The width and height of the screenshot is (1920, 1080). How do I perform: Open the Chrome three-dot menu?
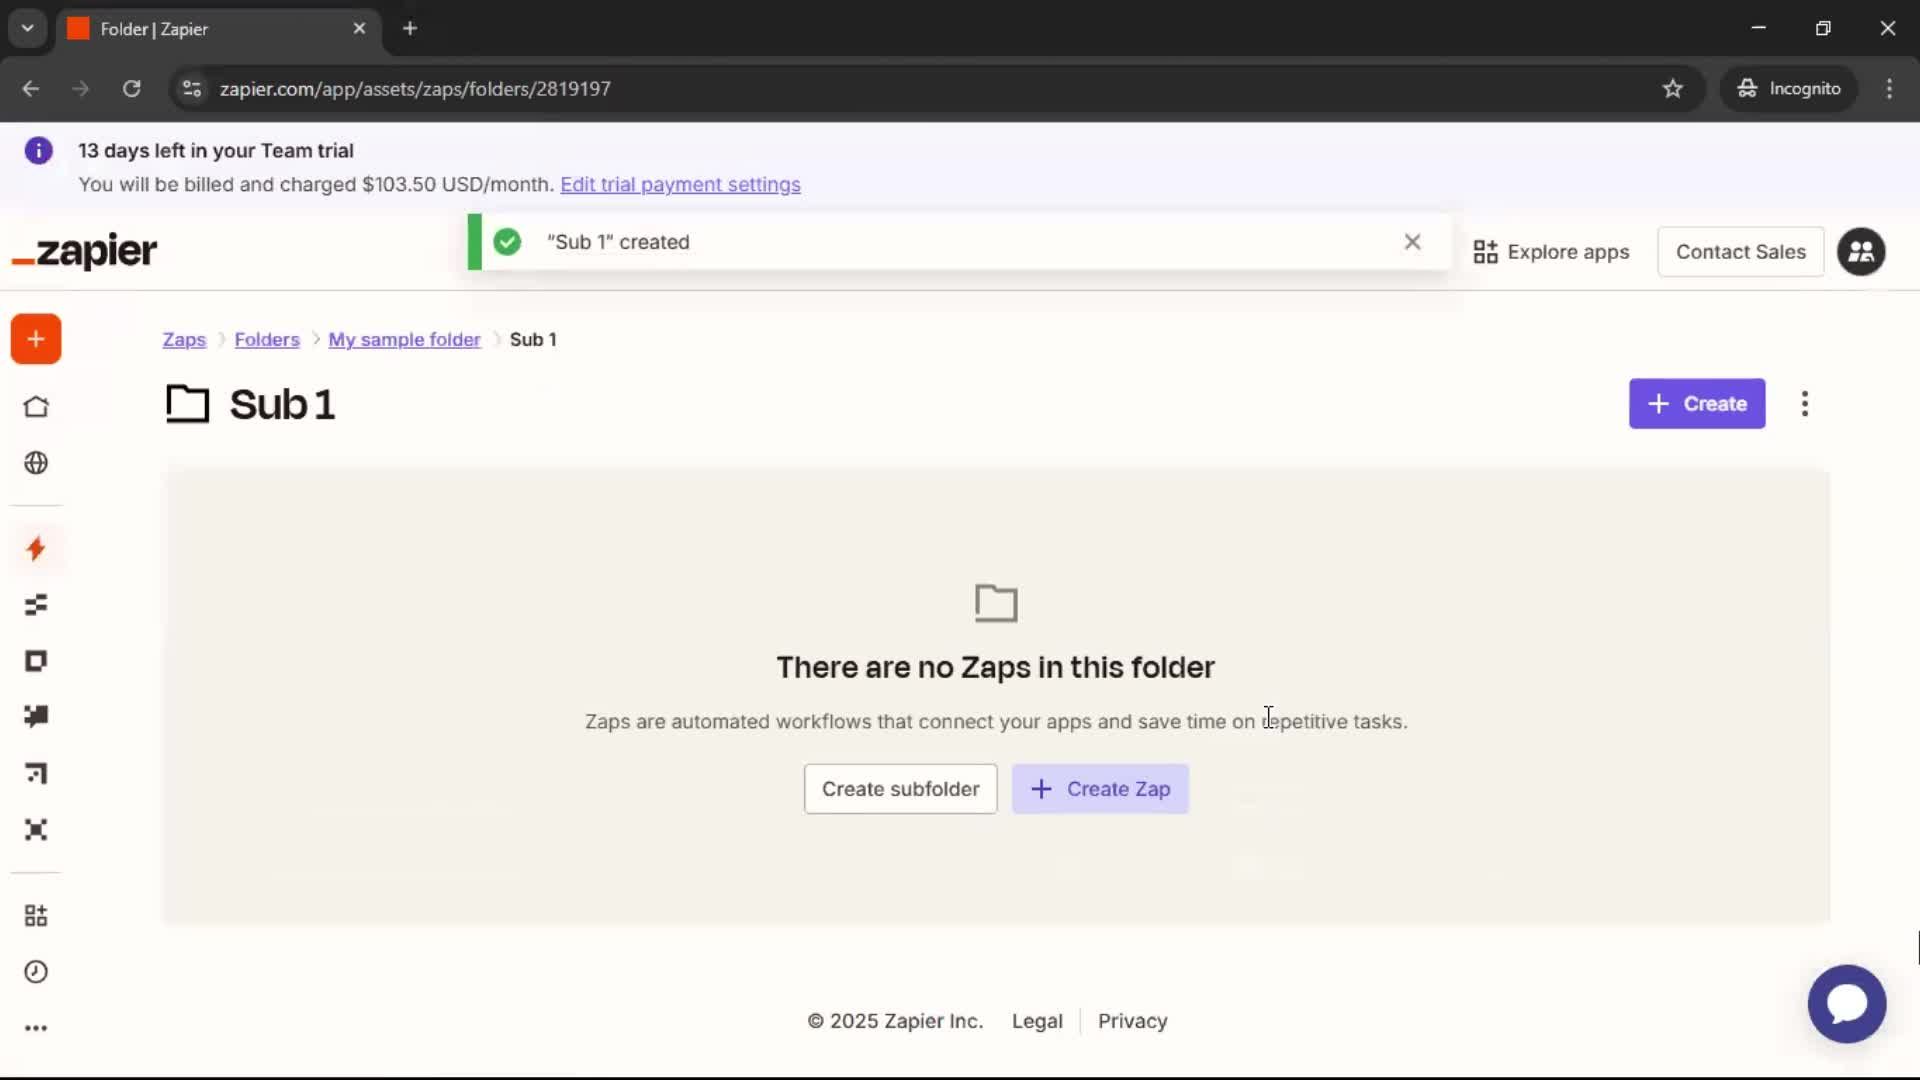tap(1889, 89)
